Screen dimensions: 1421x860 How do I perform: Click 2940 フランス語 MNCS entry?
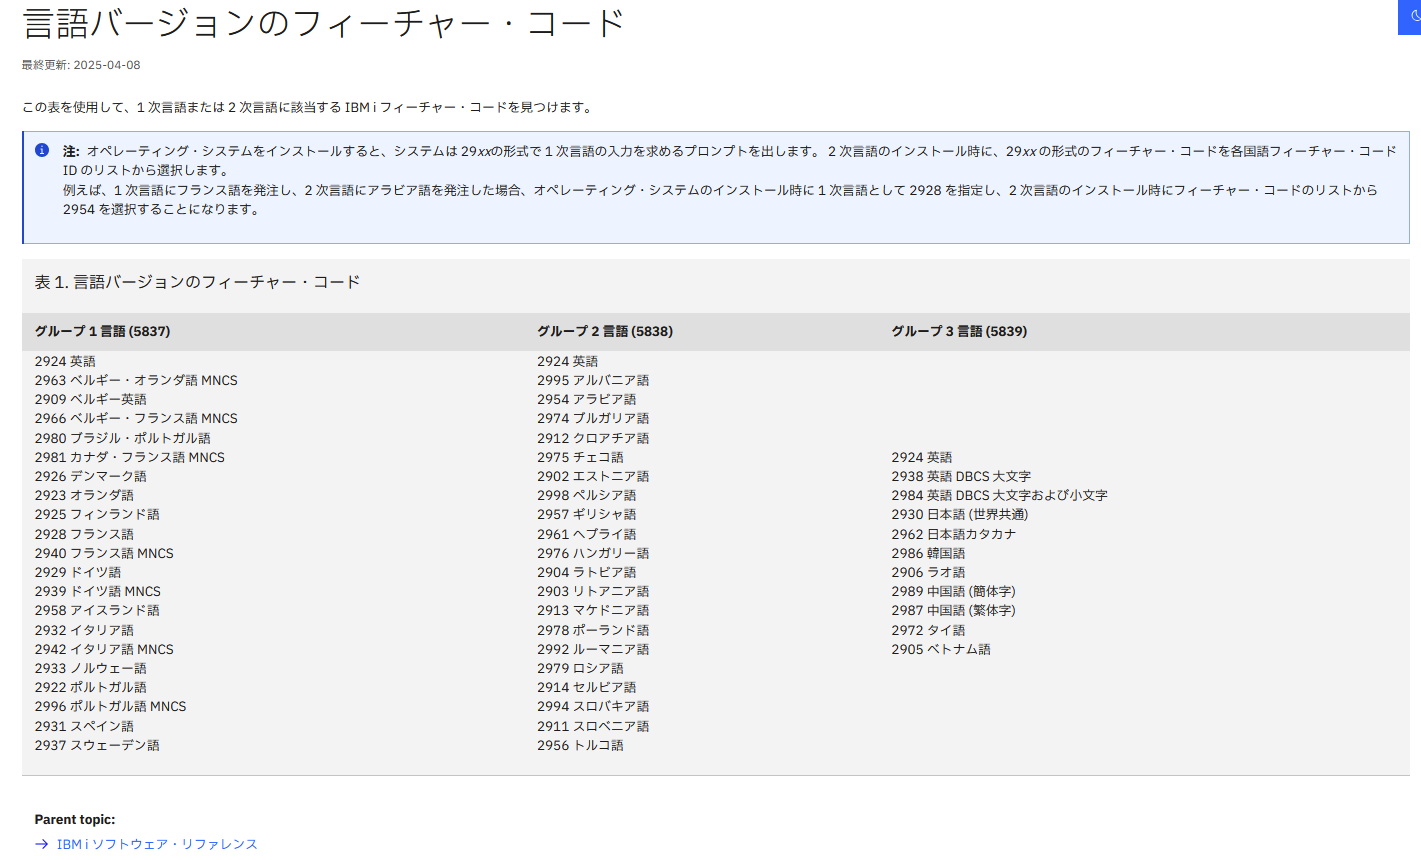point(104,553)
